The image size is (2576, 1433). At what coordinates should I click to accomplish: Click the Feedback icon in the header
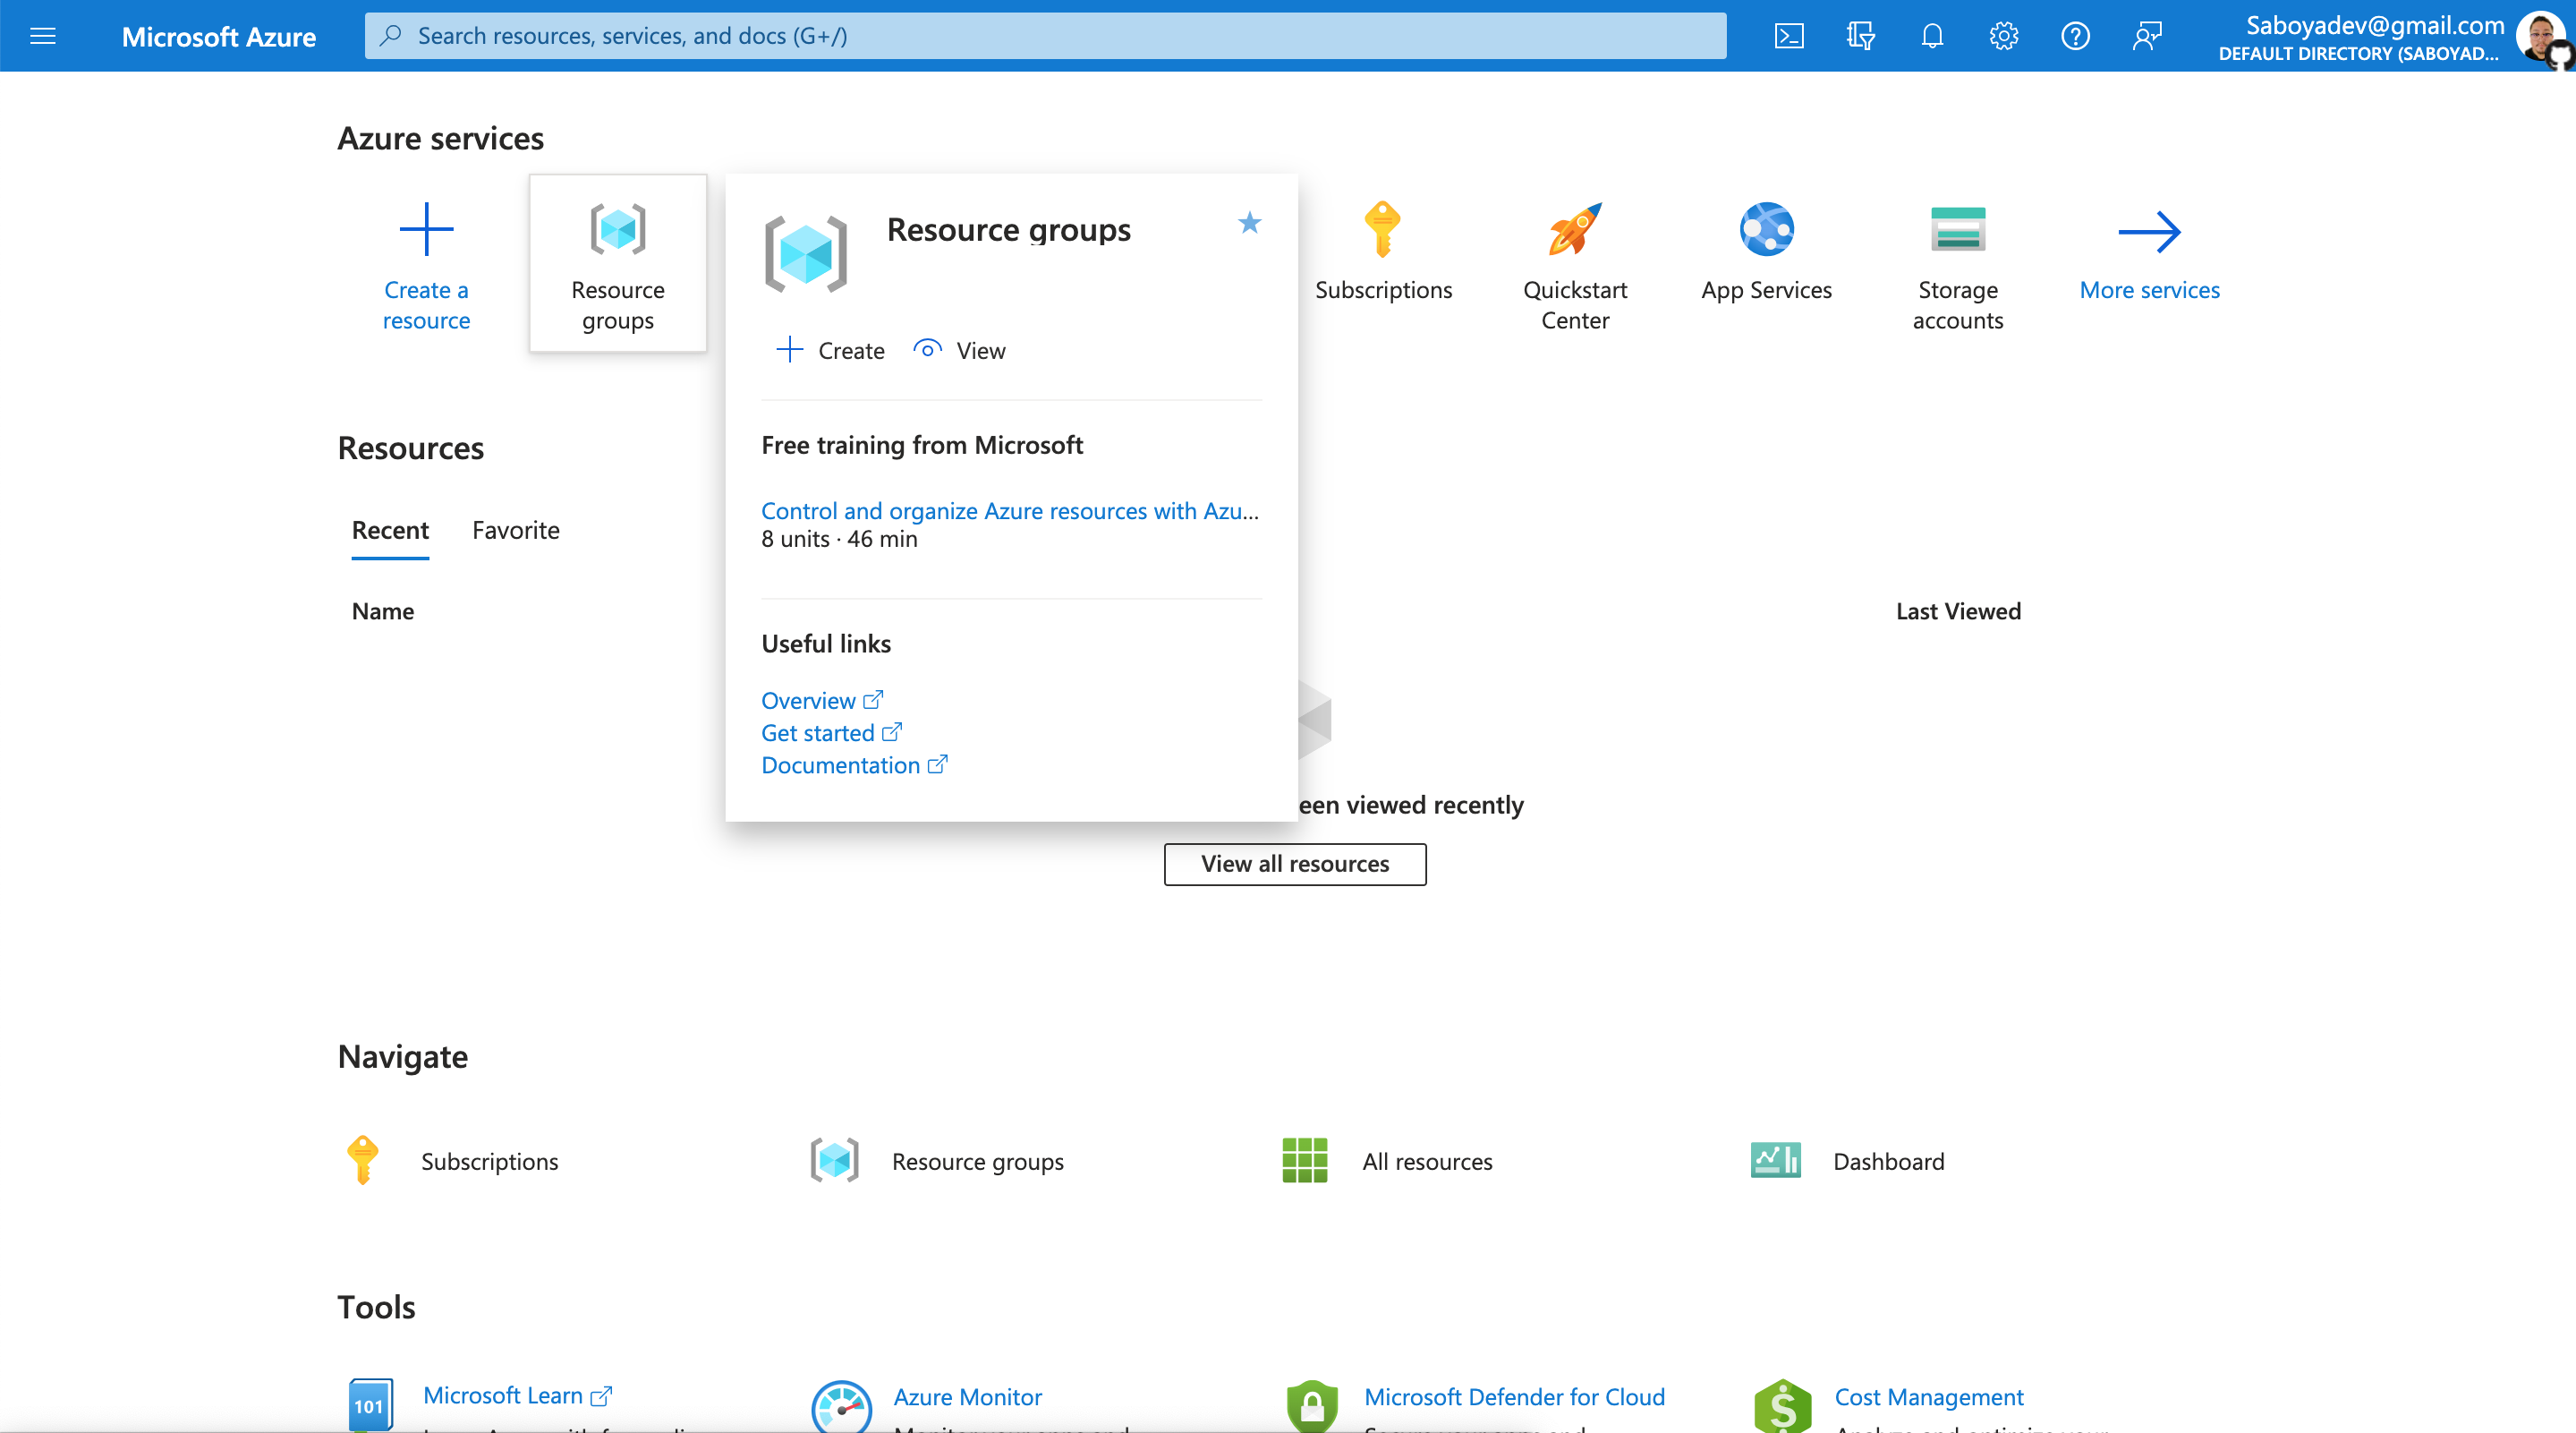[2147, 36]
